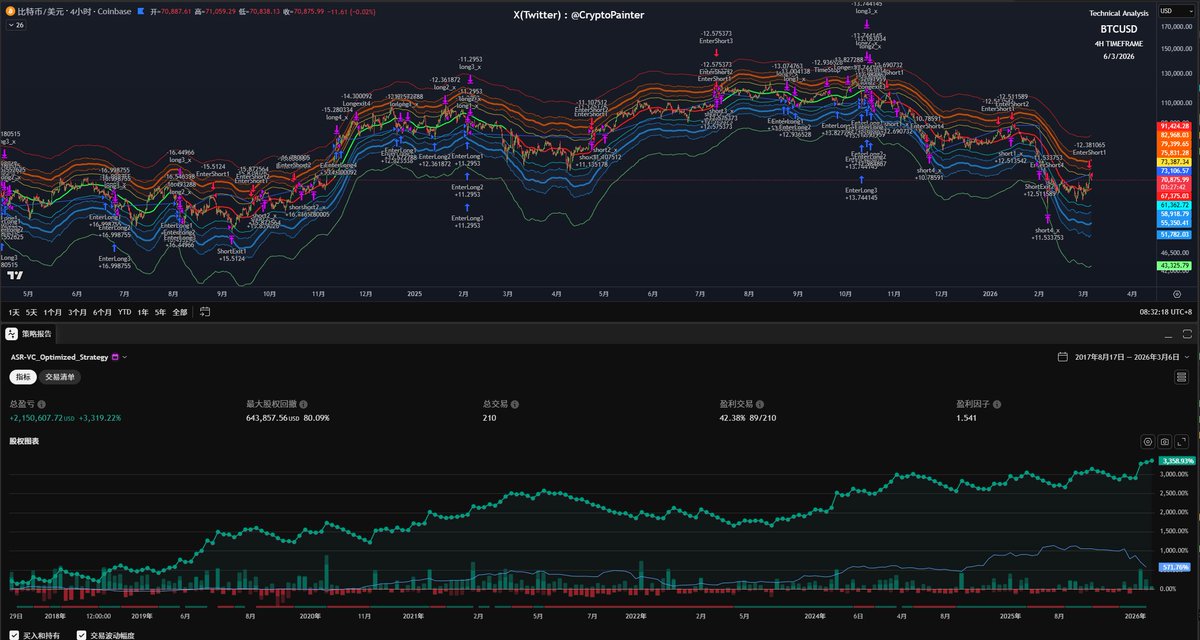Click the Bitcoin coin logo before the symbol name
The height and width of the screenshot is (640, 1200).
tap(10, 10)
